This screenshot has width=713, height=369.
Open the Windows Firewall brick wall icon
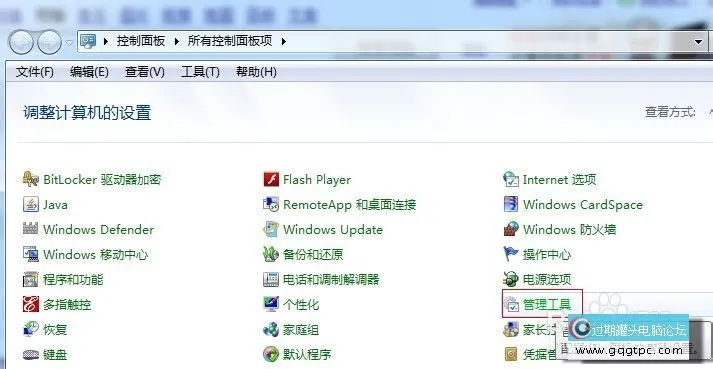[x=511, y=229]
